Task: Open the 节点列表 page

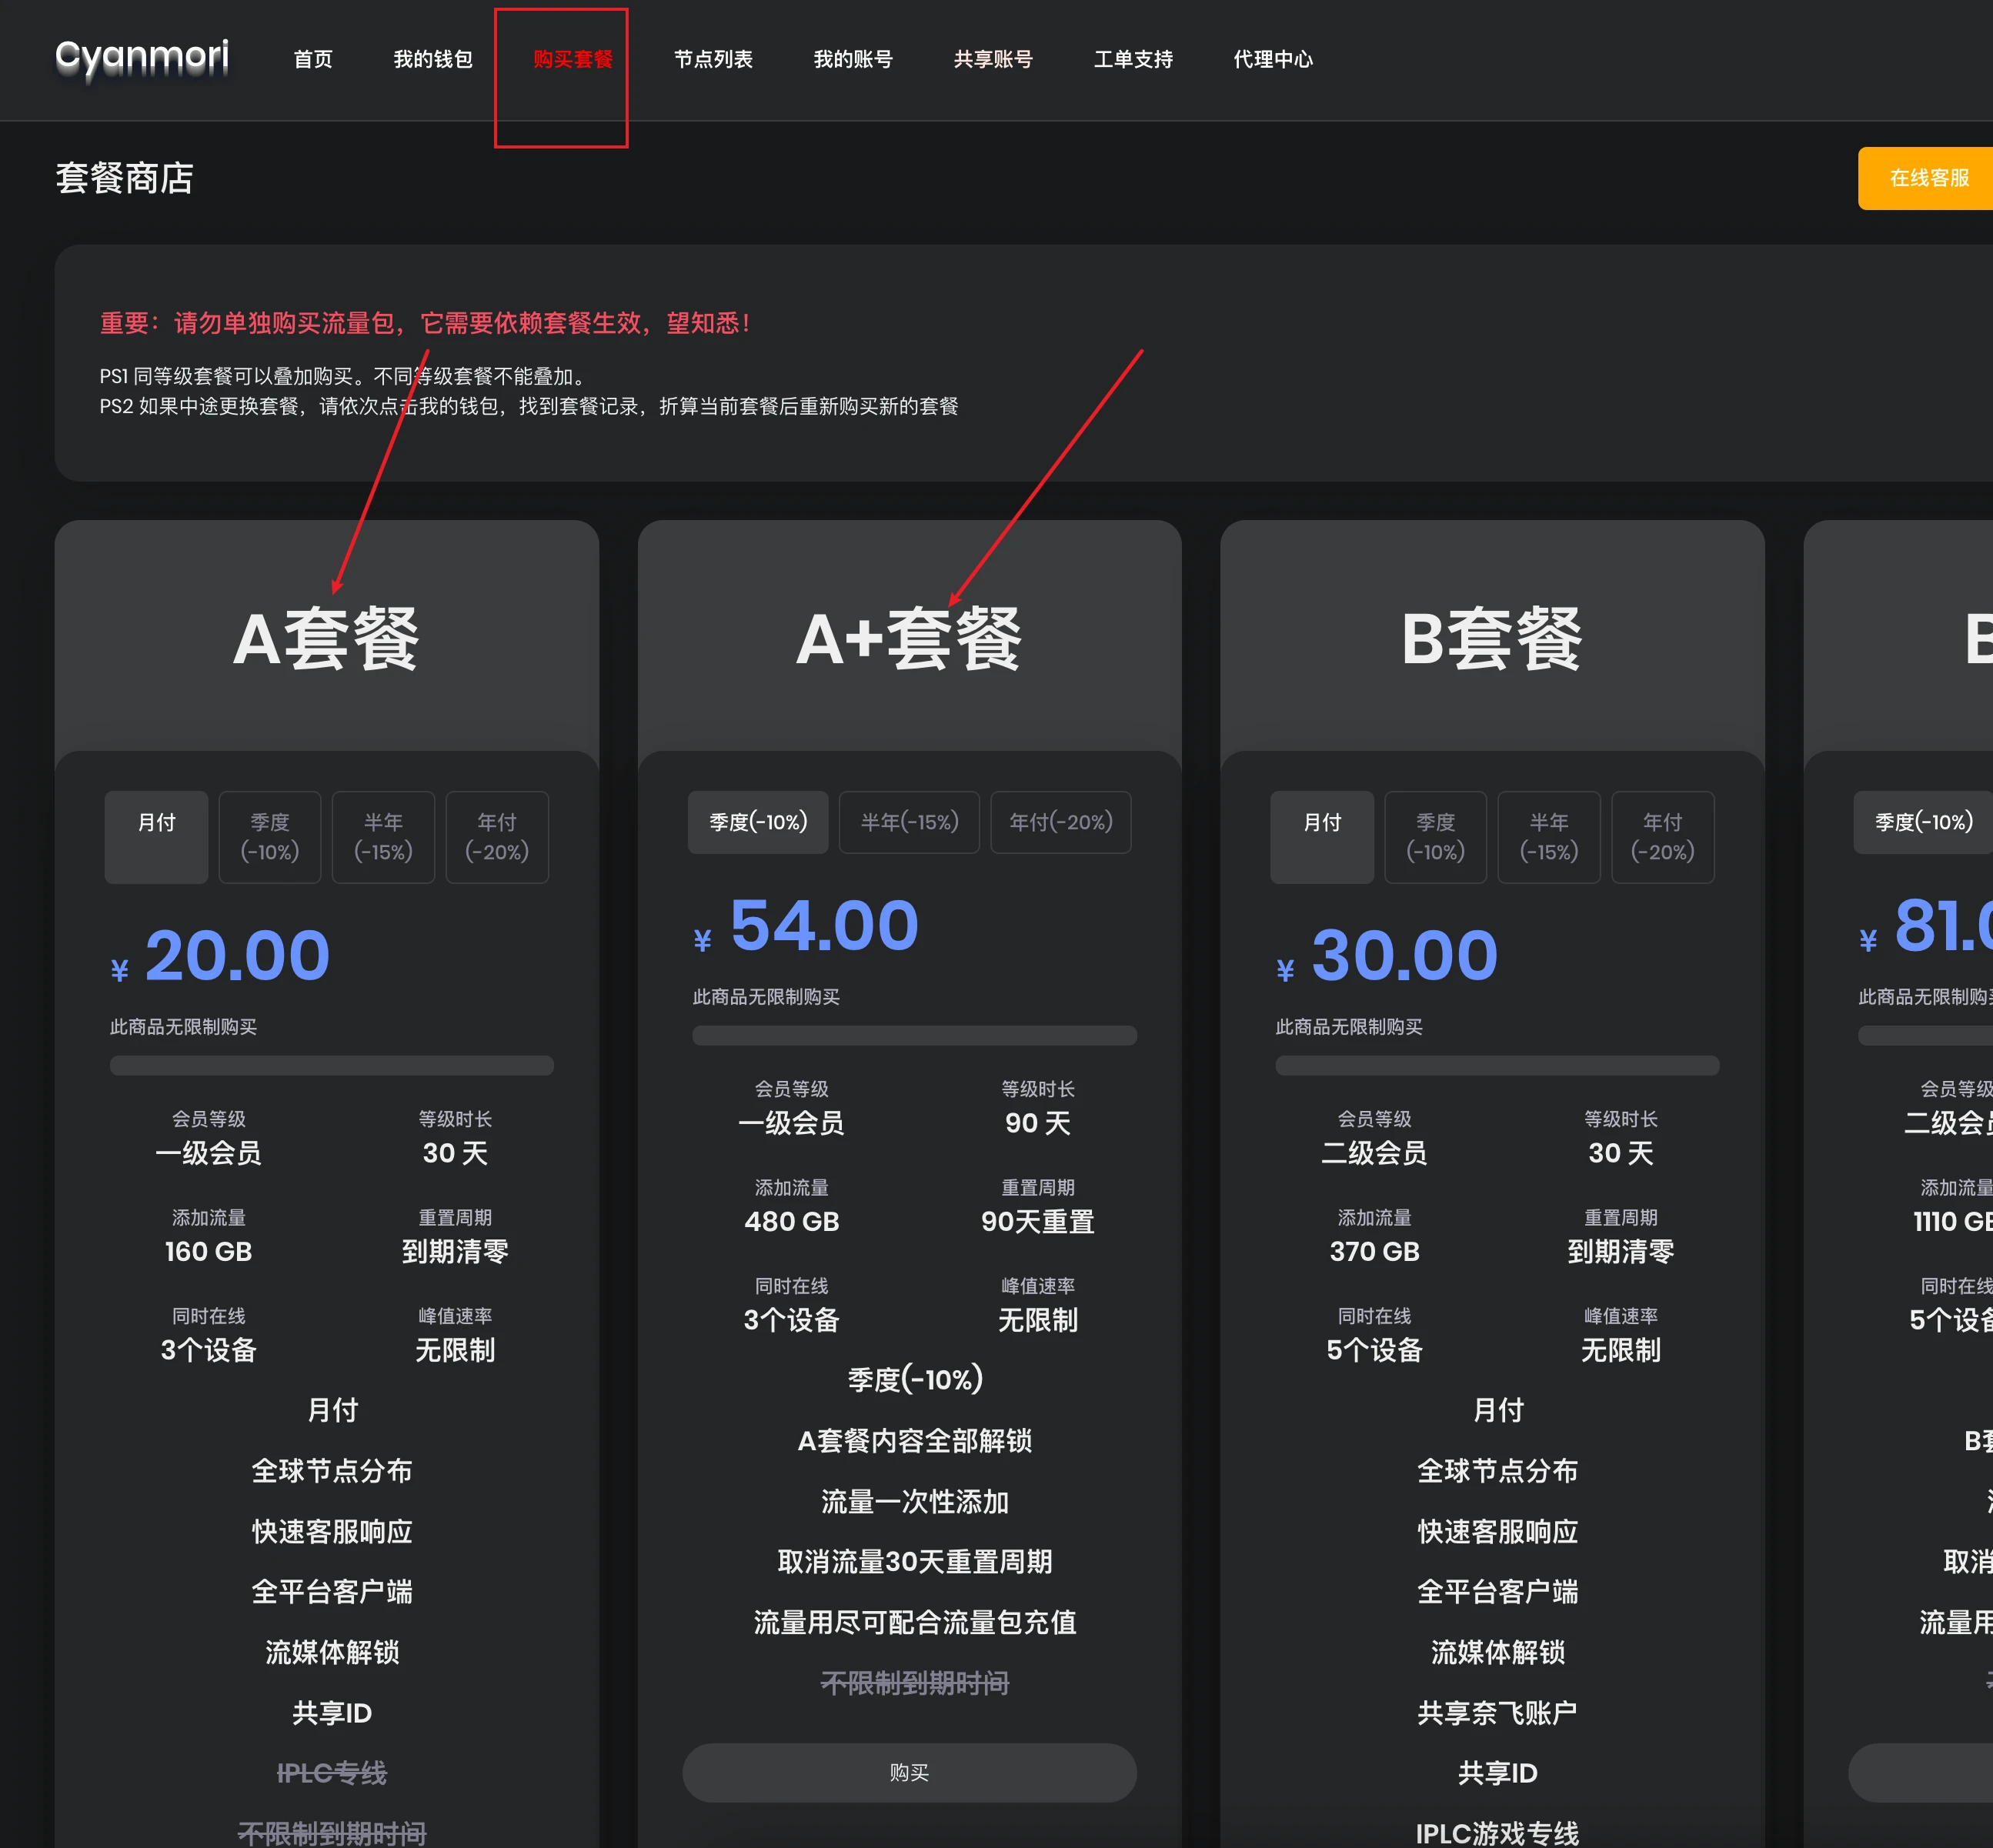Action: [713, 60]
